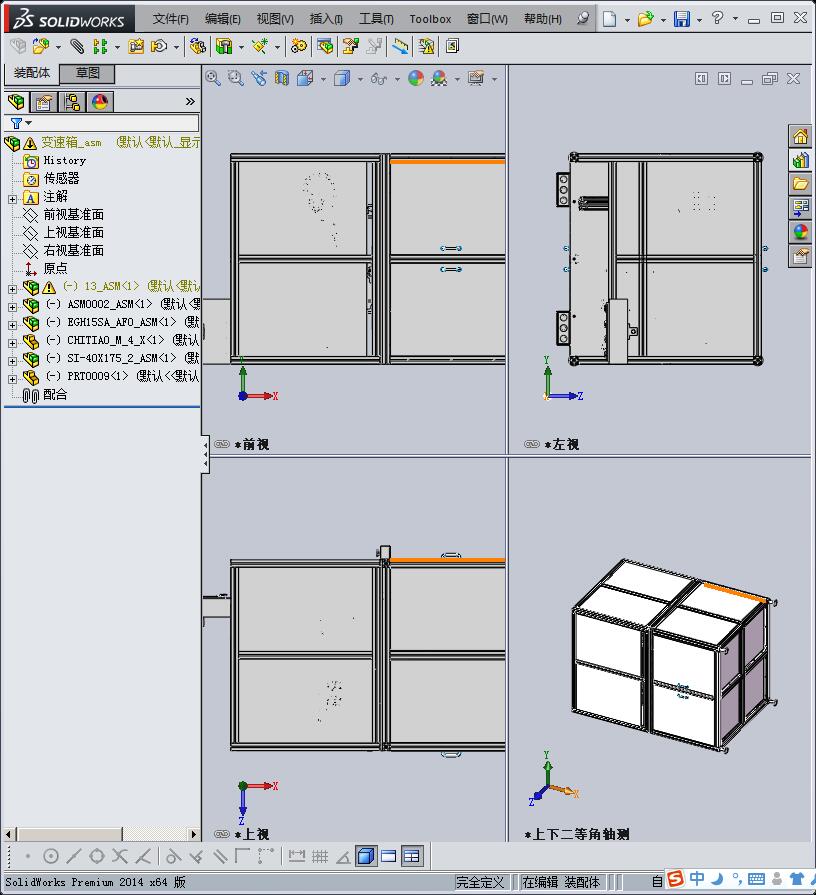
Task: Open the View Orientation dropdown arrow
Action: point(323,79)
